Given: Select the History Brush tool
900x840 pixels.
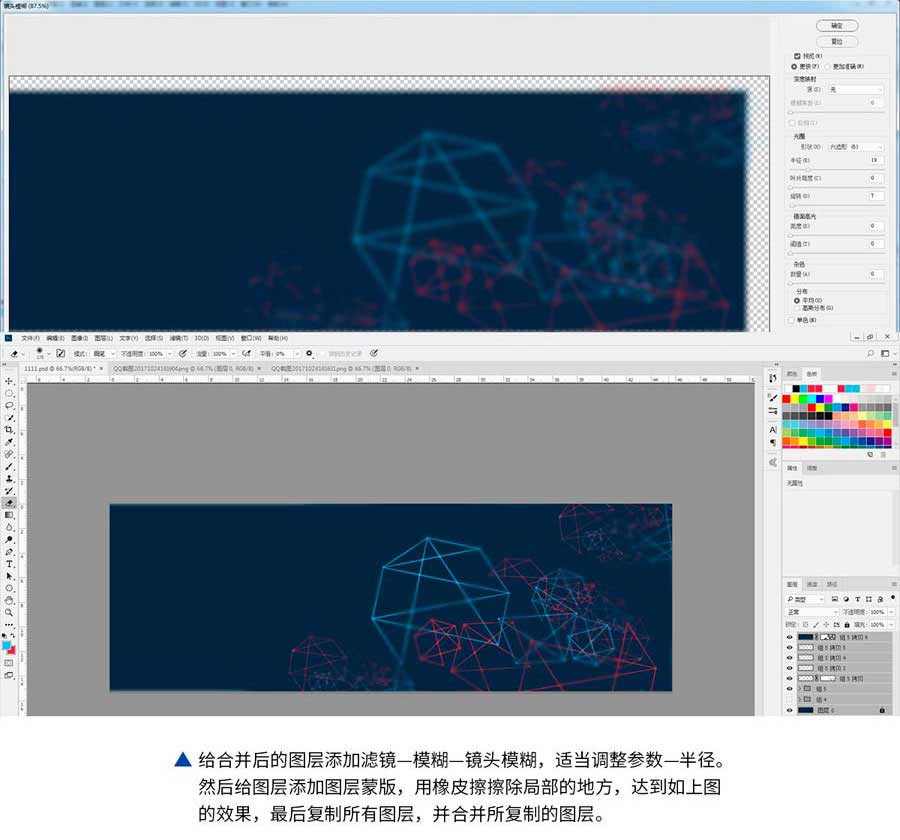Looking at the screenshot, I should pos(9,491).
